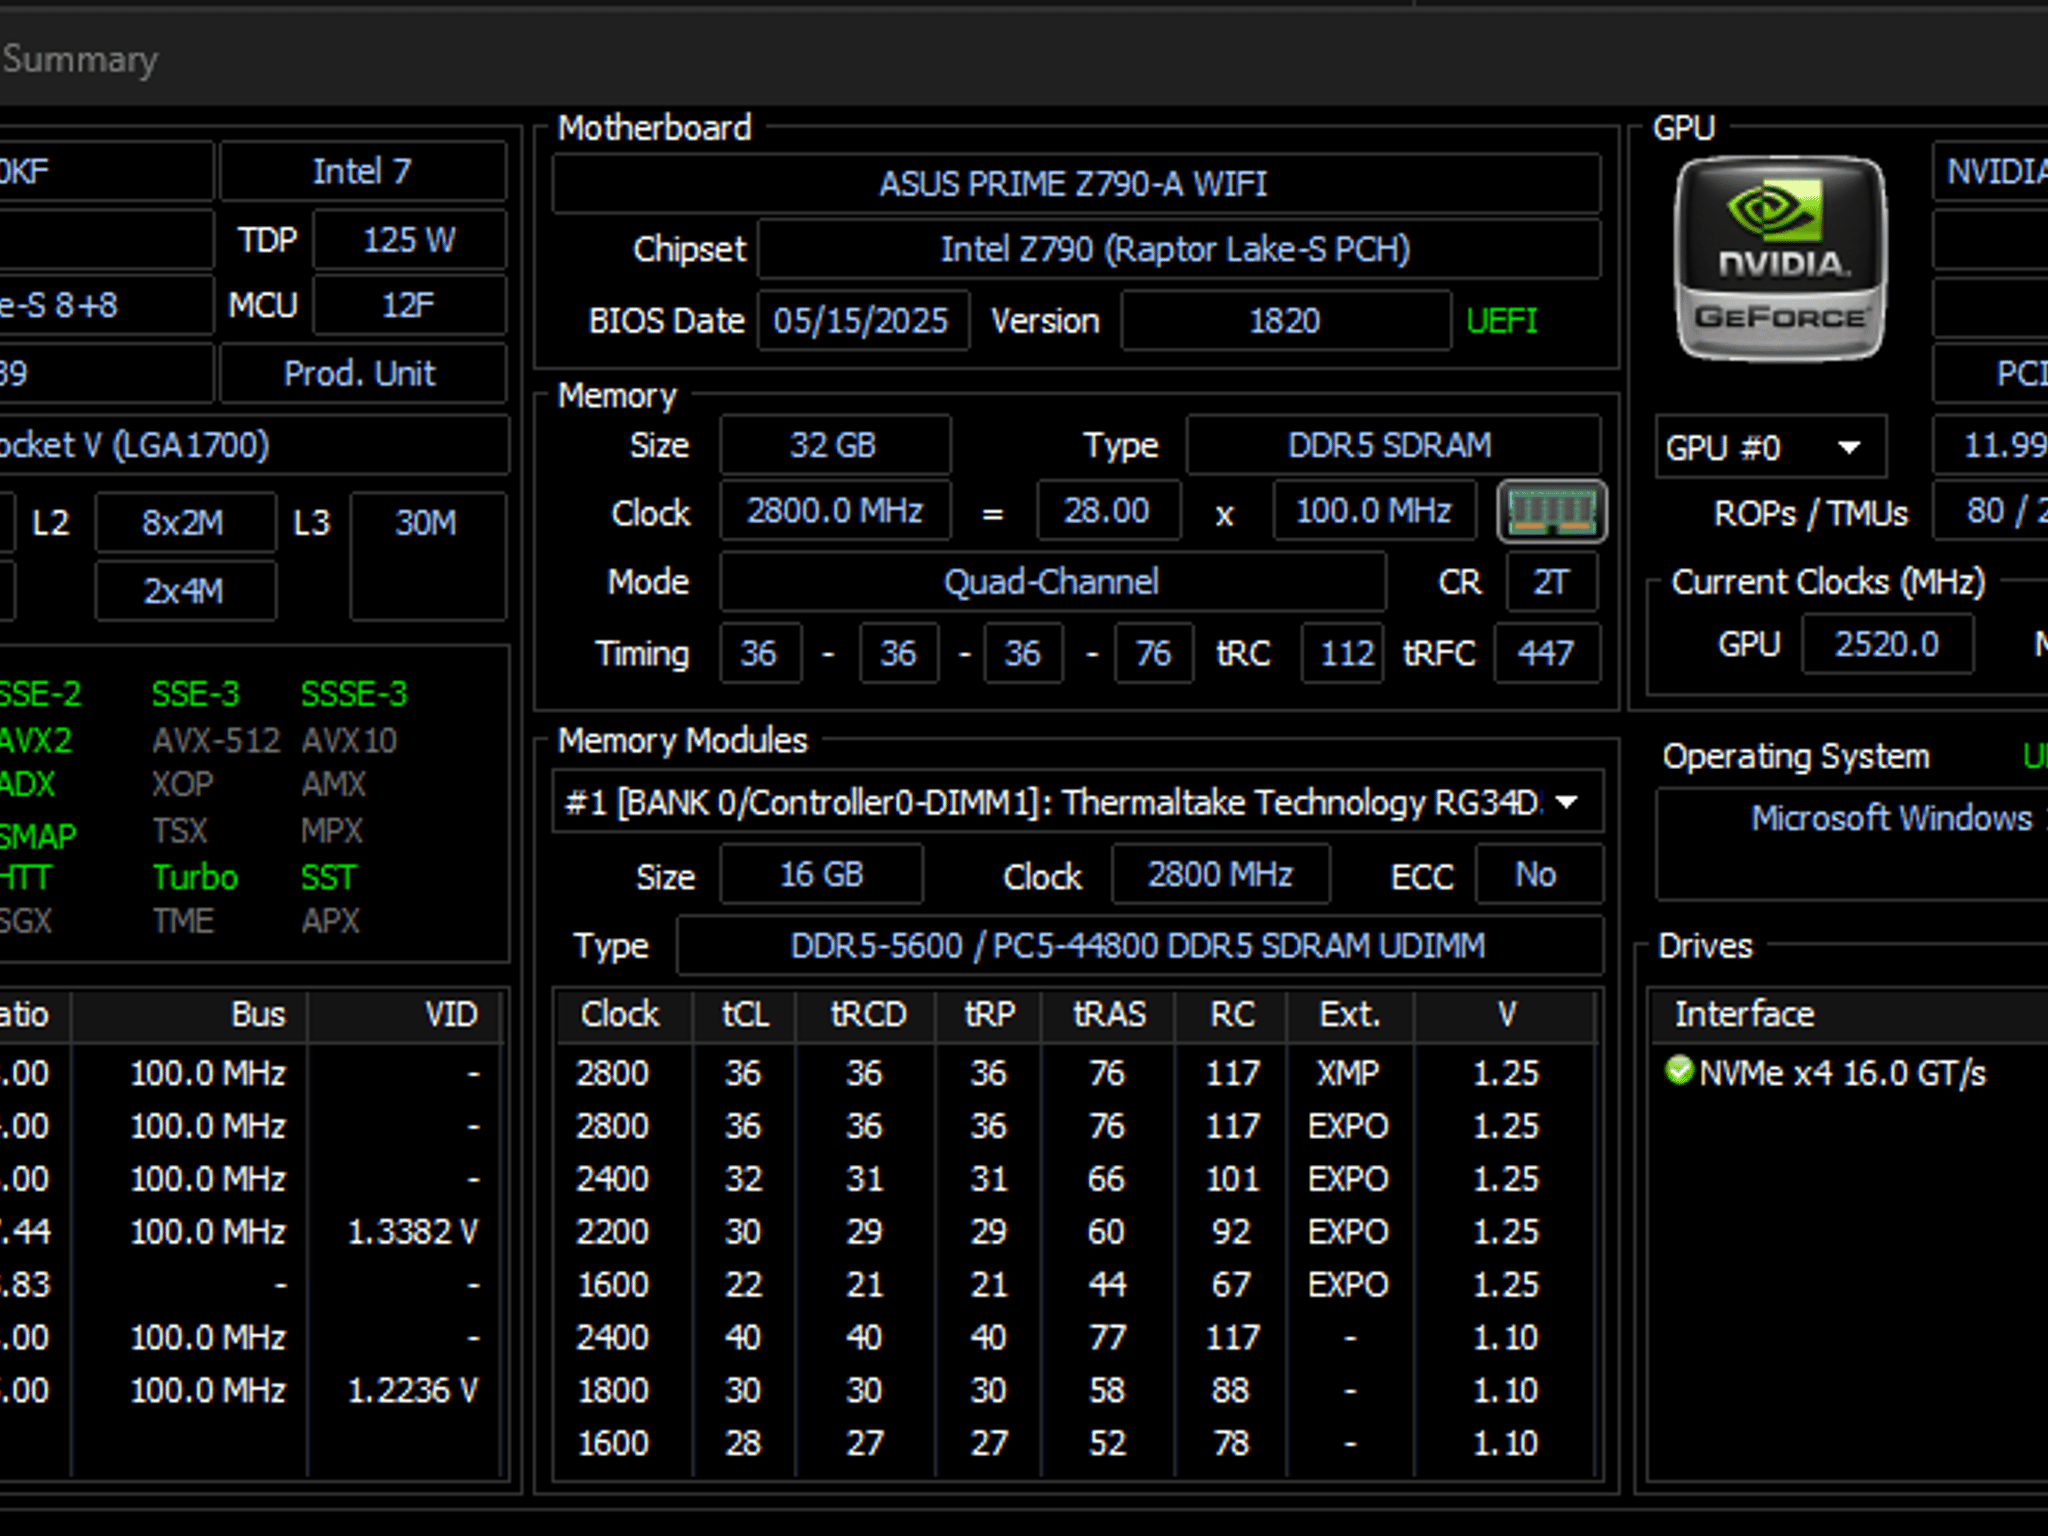This screenshot has height=1536, width=2048.
Task: Click the ASUS PRIME Z790-A WIFI field
Action: pos(1075,184)
